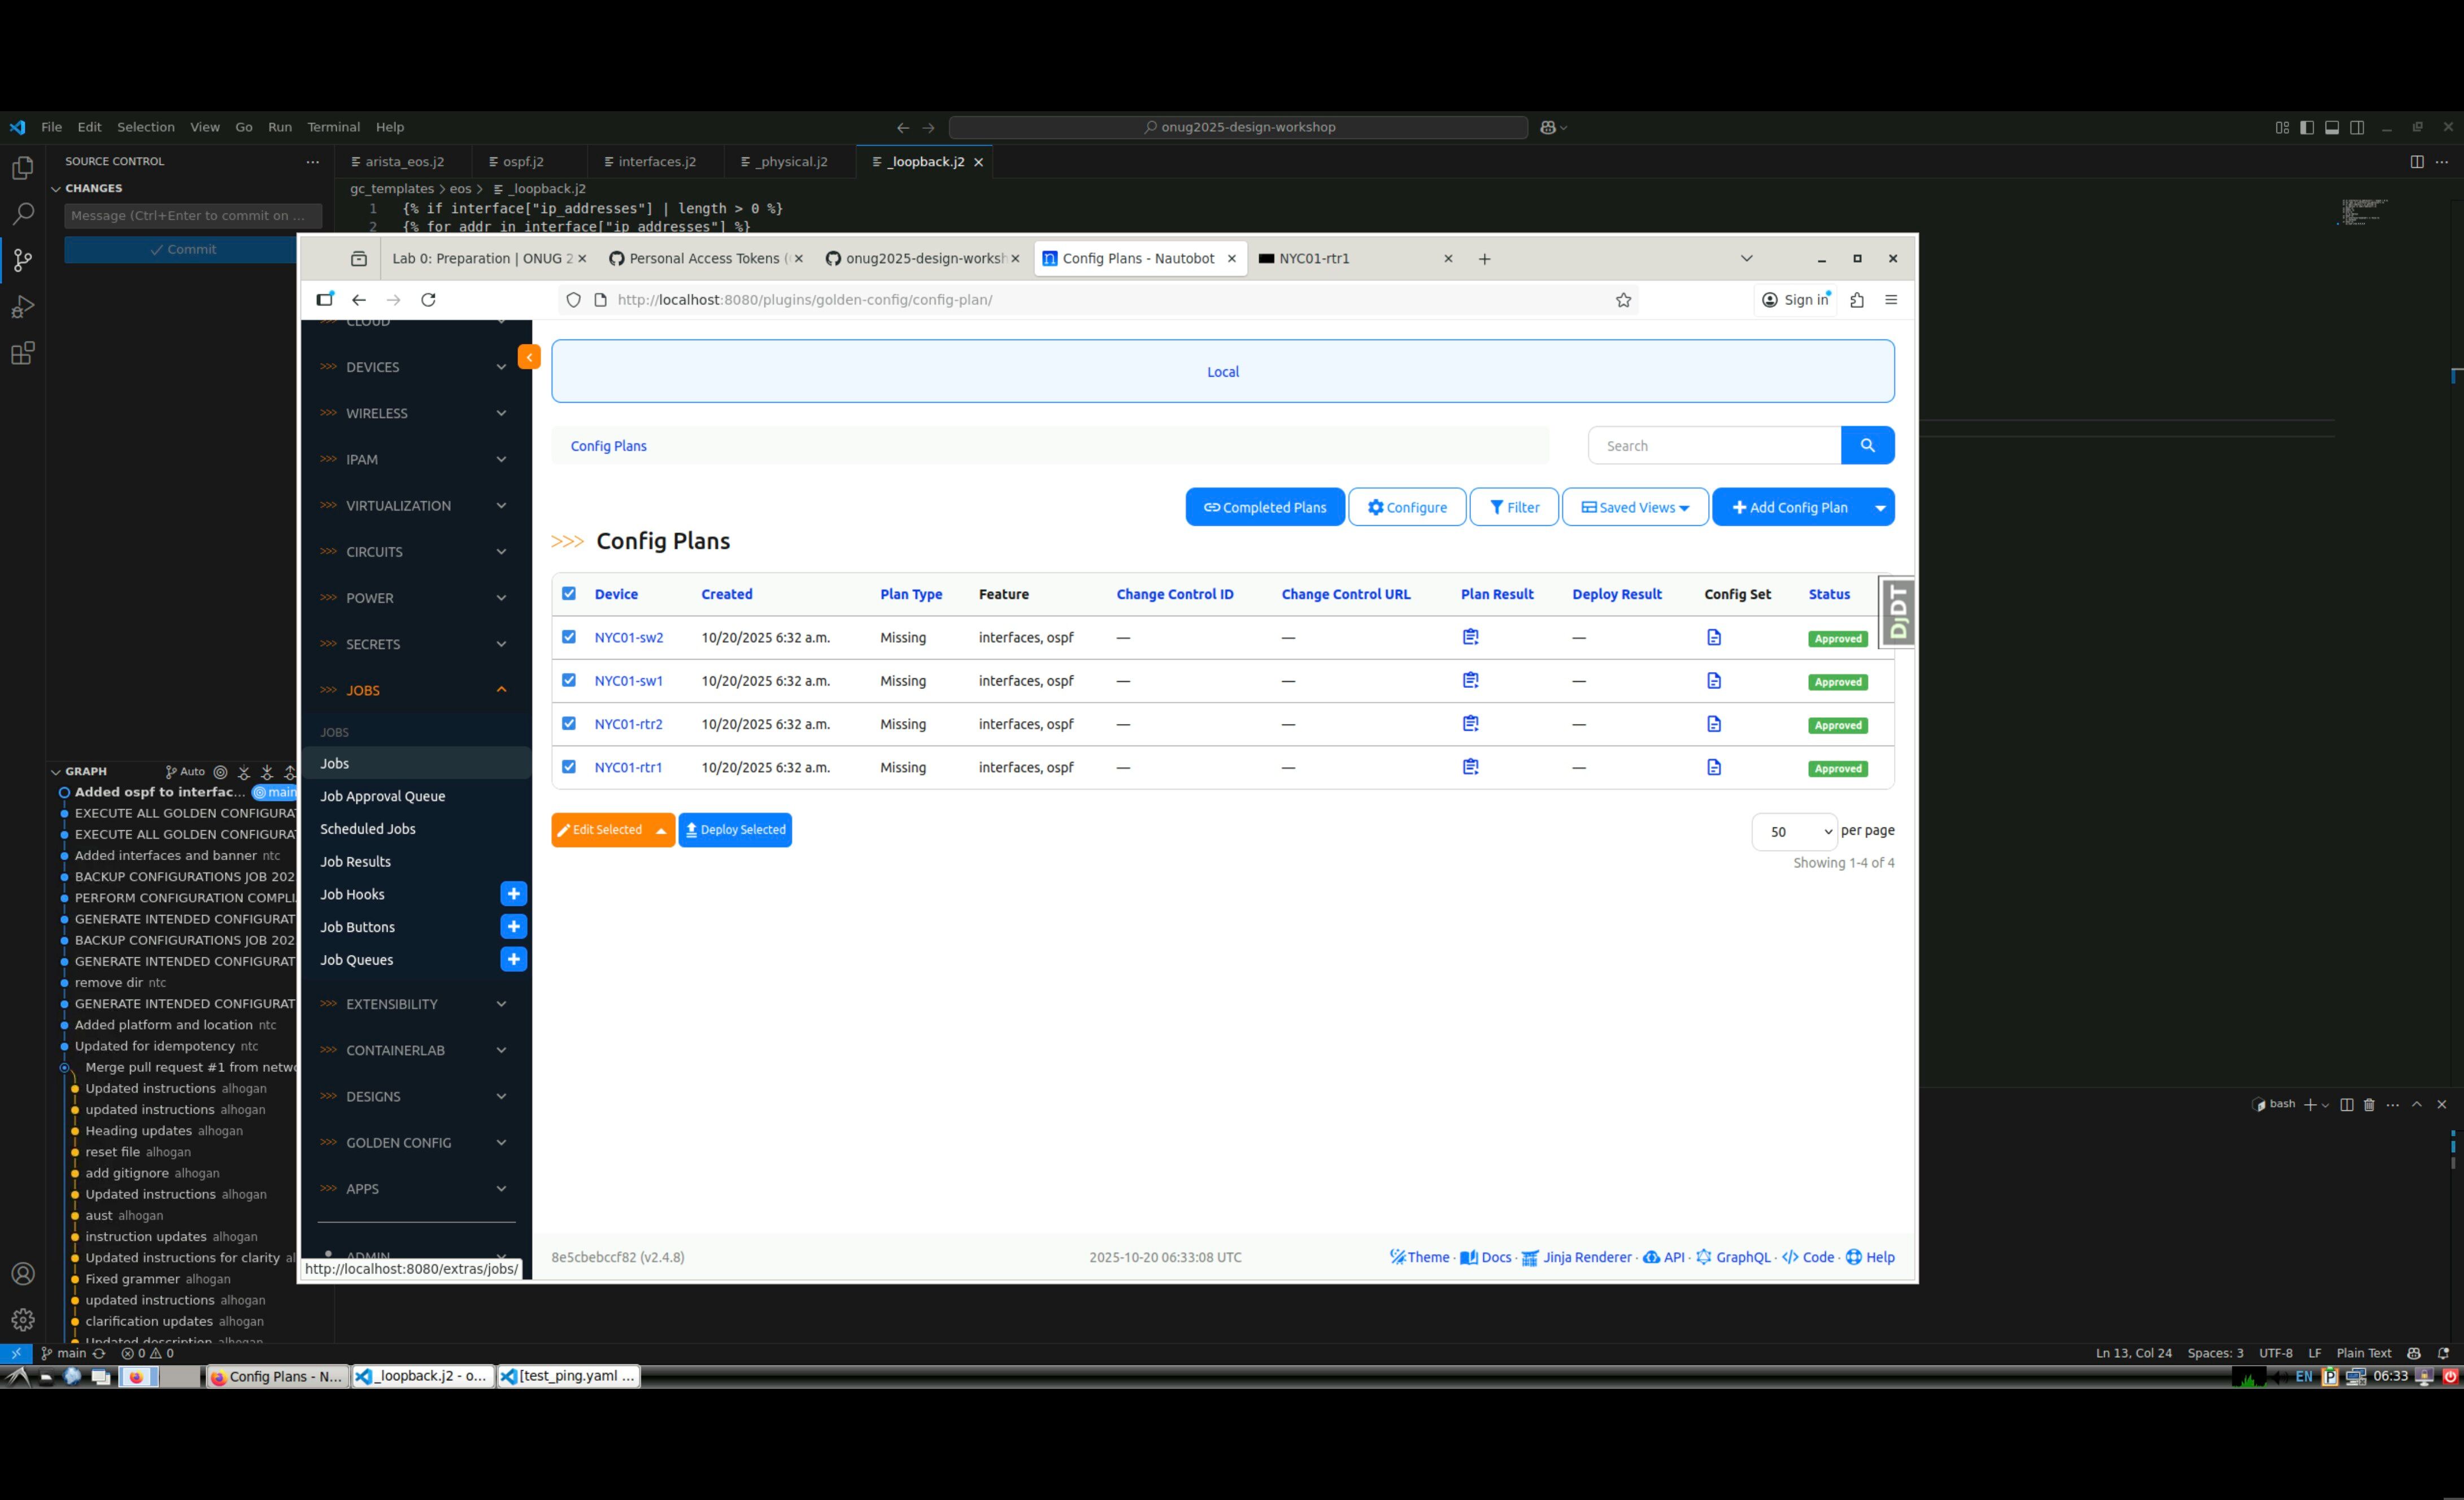Bookmark page with star icon
This screenshot has height=1500, width=2464.
(x=1623, y=300)
